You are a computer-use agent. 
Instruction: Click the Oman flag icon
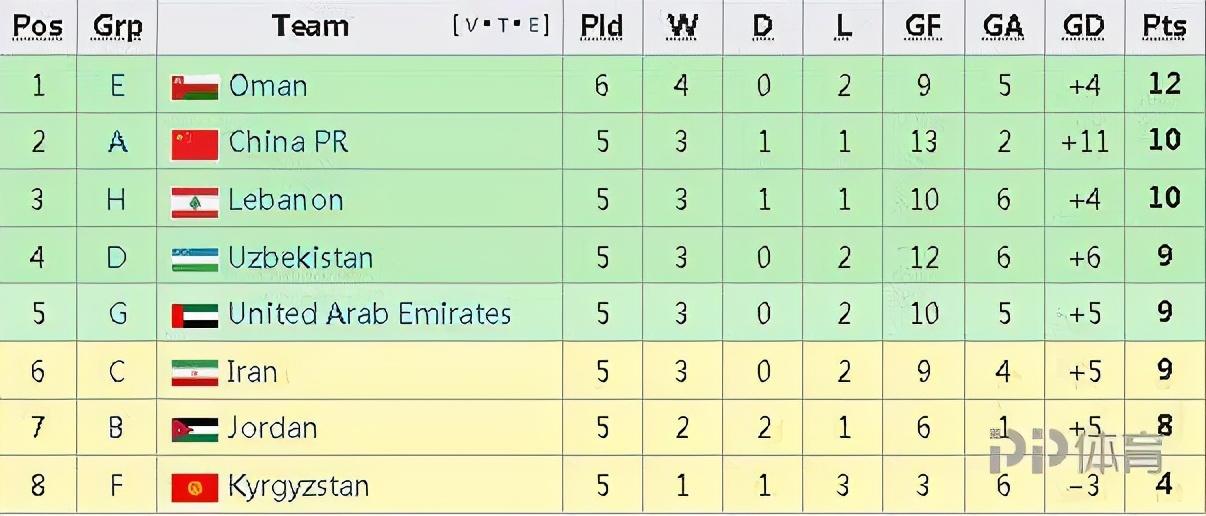coord(194,86)
